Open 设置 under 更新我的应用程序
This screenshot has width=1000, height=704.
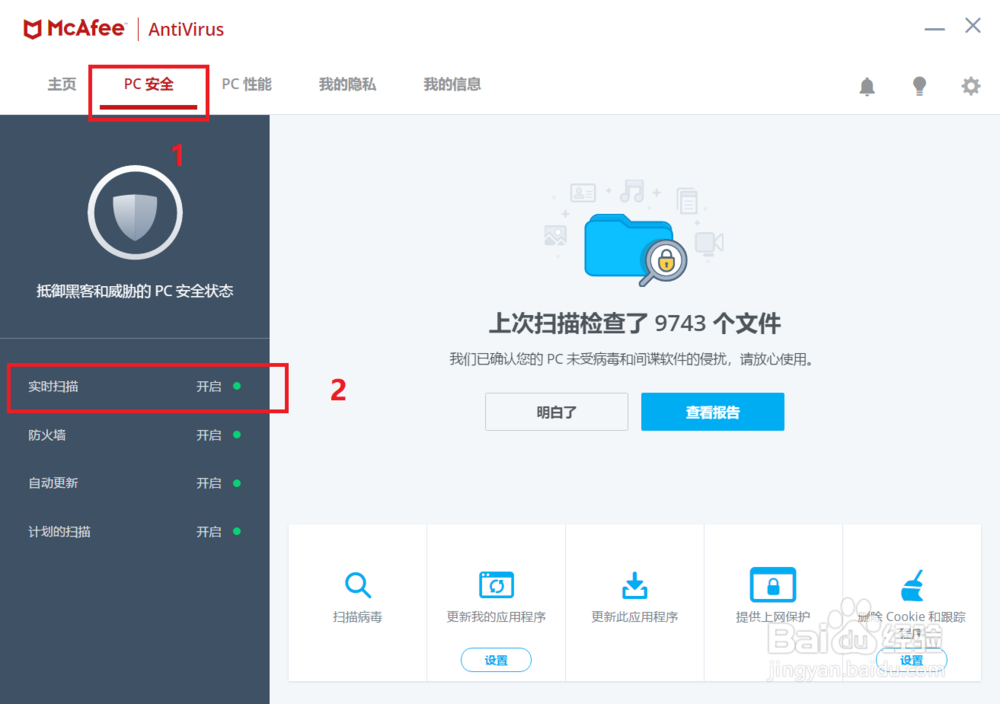coord(496,660)
